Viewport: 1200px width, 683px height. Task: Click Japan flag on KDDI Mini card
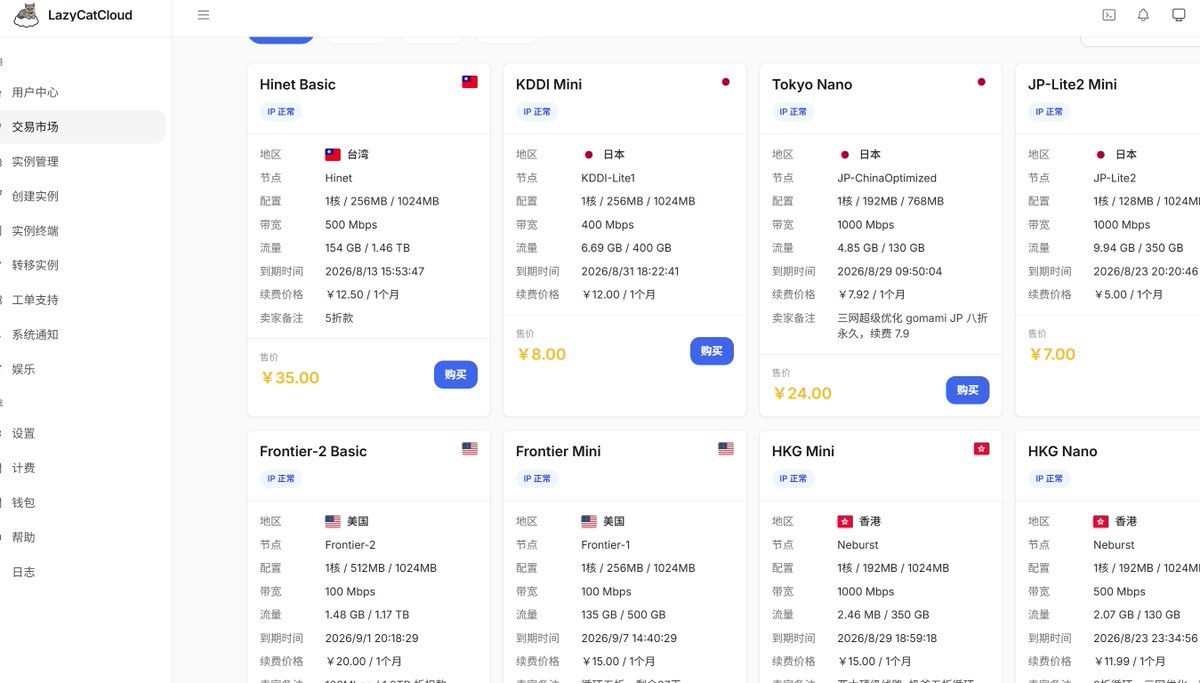[726, 82]
